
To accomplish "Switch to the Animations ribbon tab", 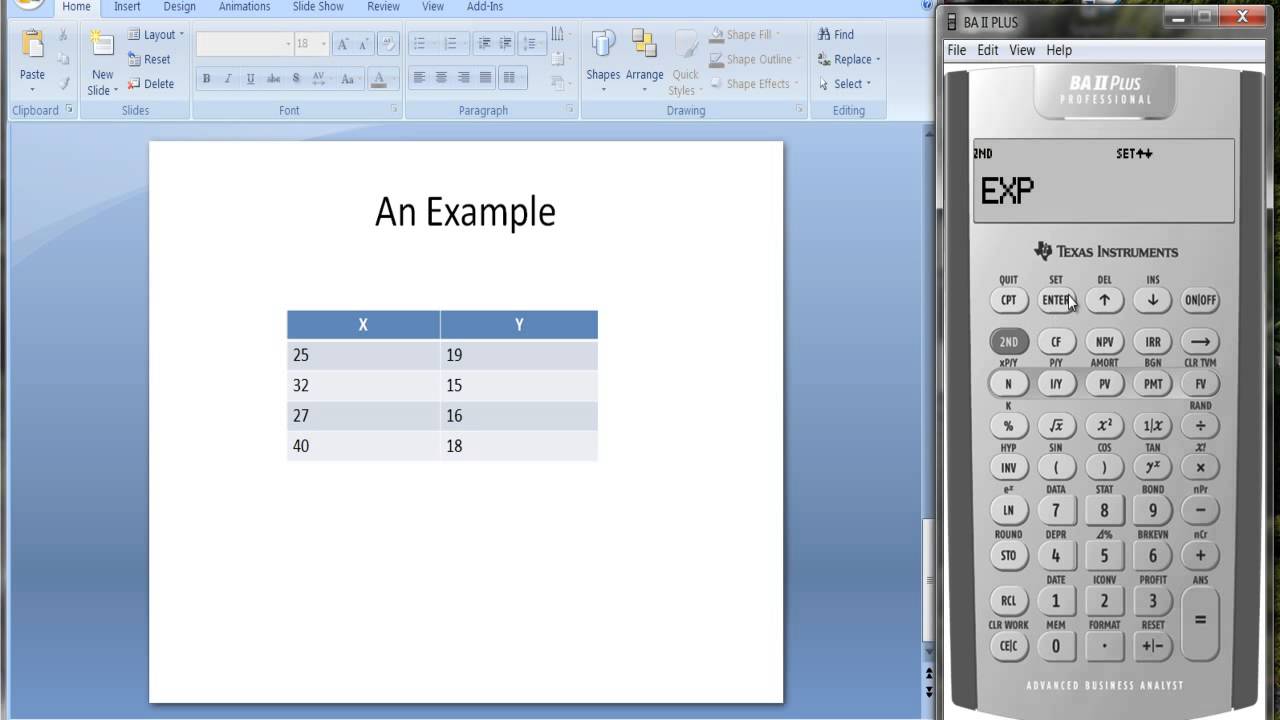I will click(245, 7).
